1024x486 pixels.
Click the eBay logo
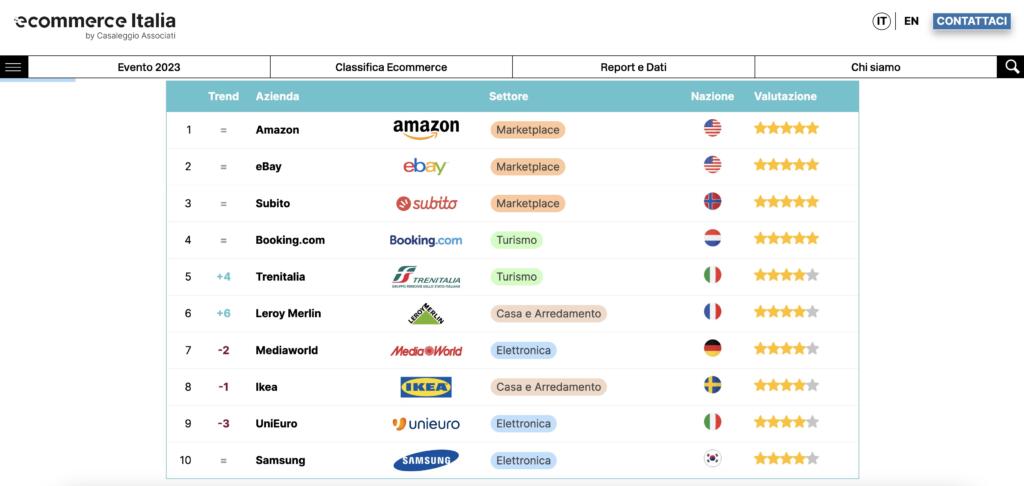[x=426, y=166]
